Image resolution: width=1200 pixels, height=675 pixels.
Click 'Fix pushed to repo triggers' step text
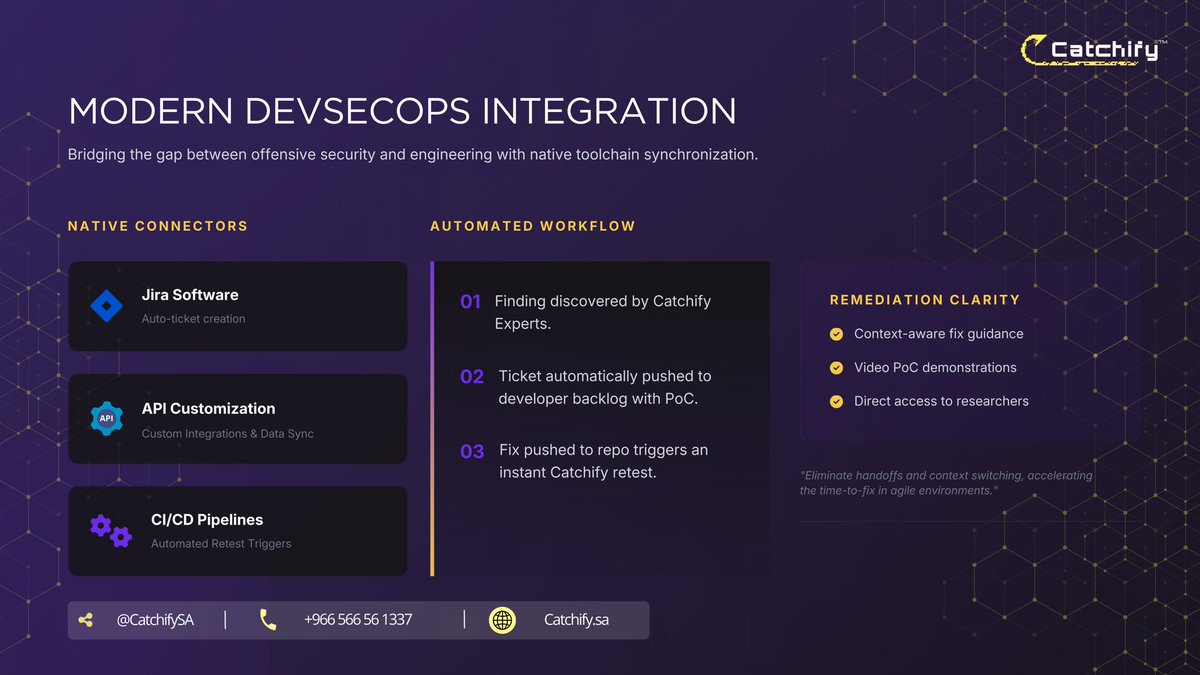[x=603, y=461]
